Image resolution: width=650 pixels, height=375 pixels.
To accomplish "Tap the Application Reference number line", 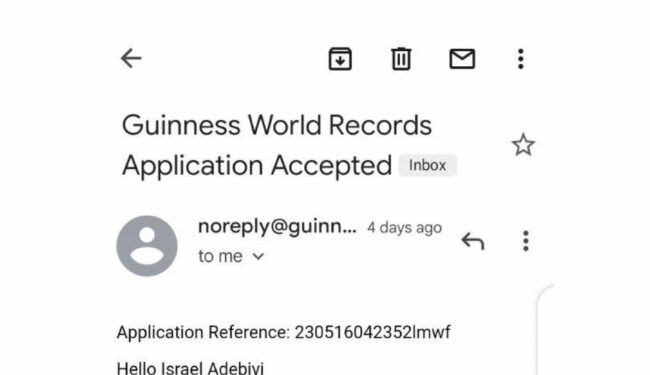I will [284, 332].
